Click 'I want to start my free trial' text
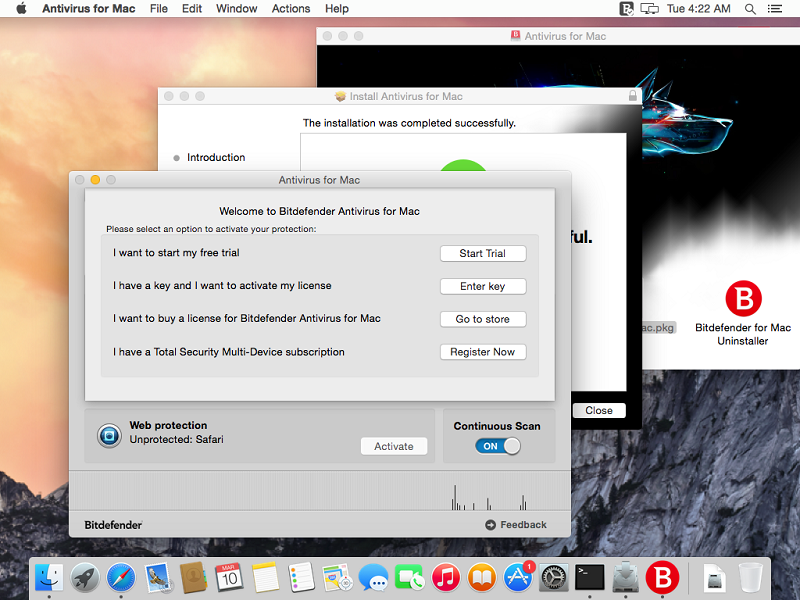The height and width of the screenshot is (600, 800). [x=176, y=253]
